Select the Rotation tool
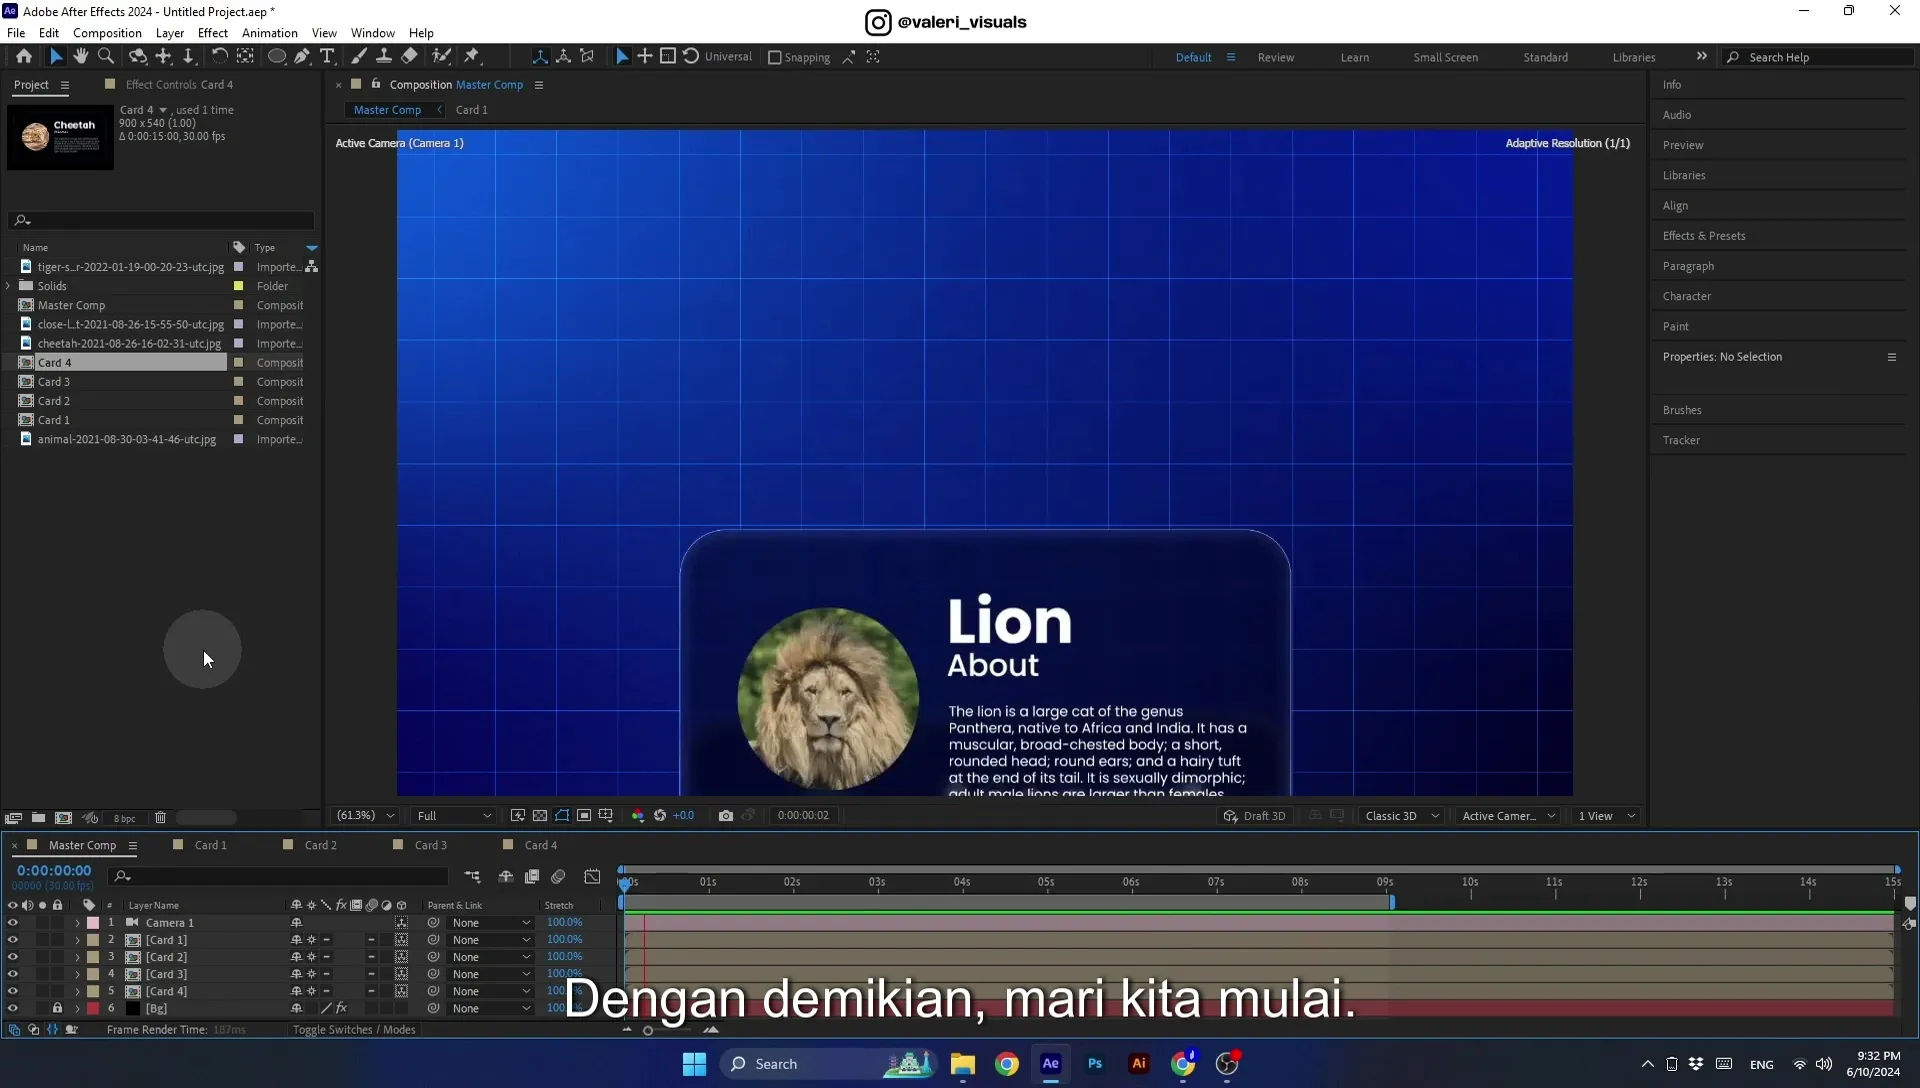The width and height of the screenshot is (1920, 1088). pyautogui.click(x=219, y=57)
